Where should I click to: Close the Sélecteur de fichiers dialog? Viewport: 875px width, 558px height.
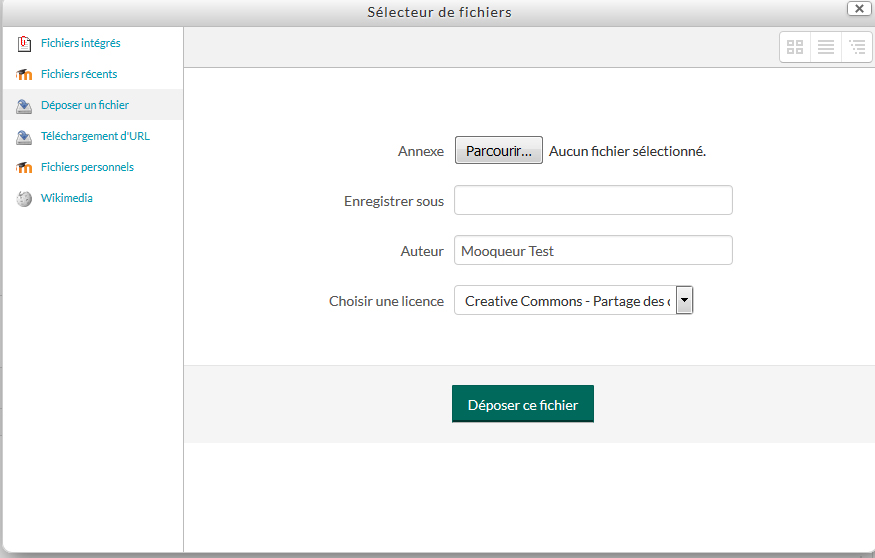pos(857,8)
